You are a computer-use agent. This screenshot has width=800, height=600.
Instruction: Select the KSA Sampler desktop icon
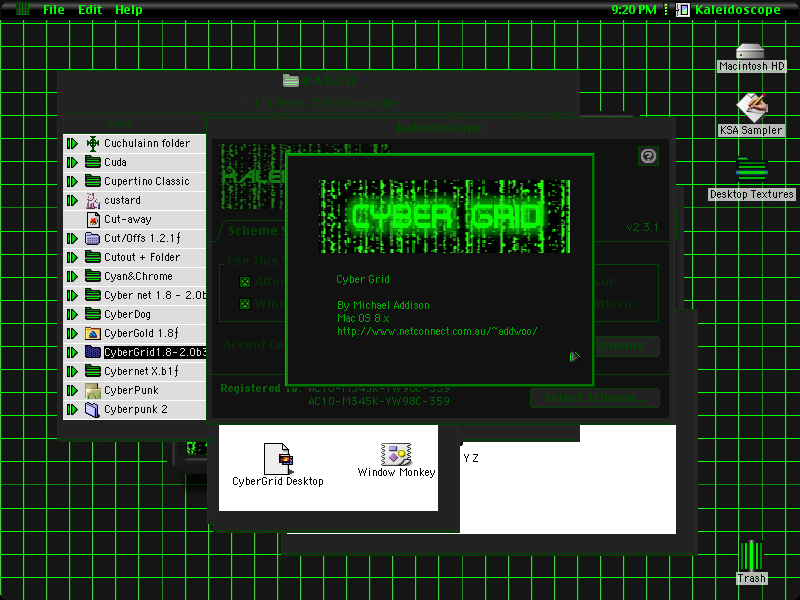pyautogui.click(x=751, y=108)
